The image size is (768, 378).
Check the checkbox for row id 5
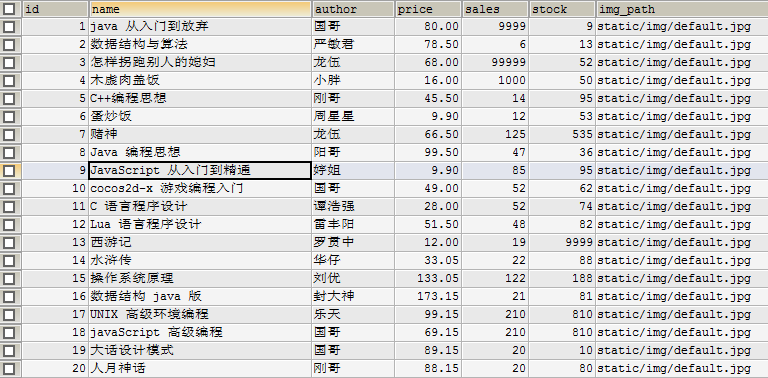click(9, 98)
